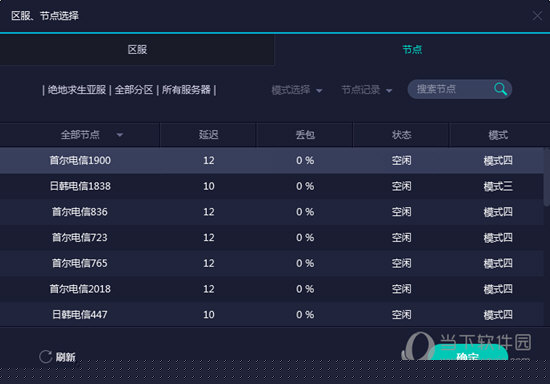Select node 日韩电信1838
This screenshot has width=550, height=384.
coord(272,186)
